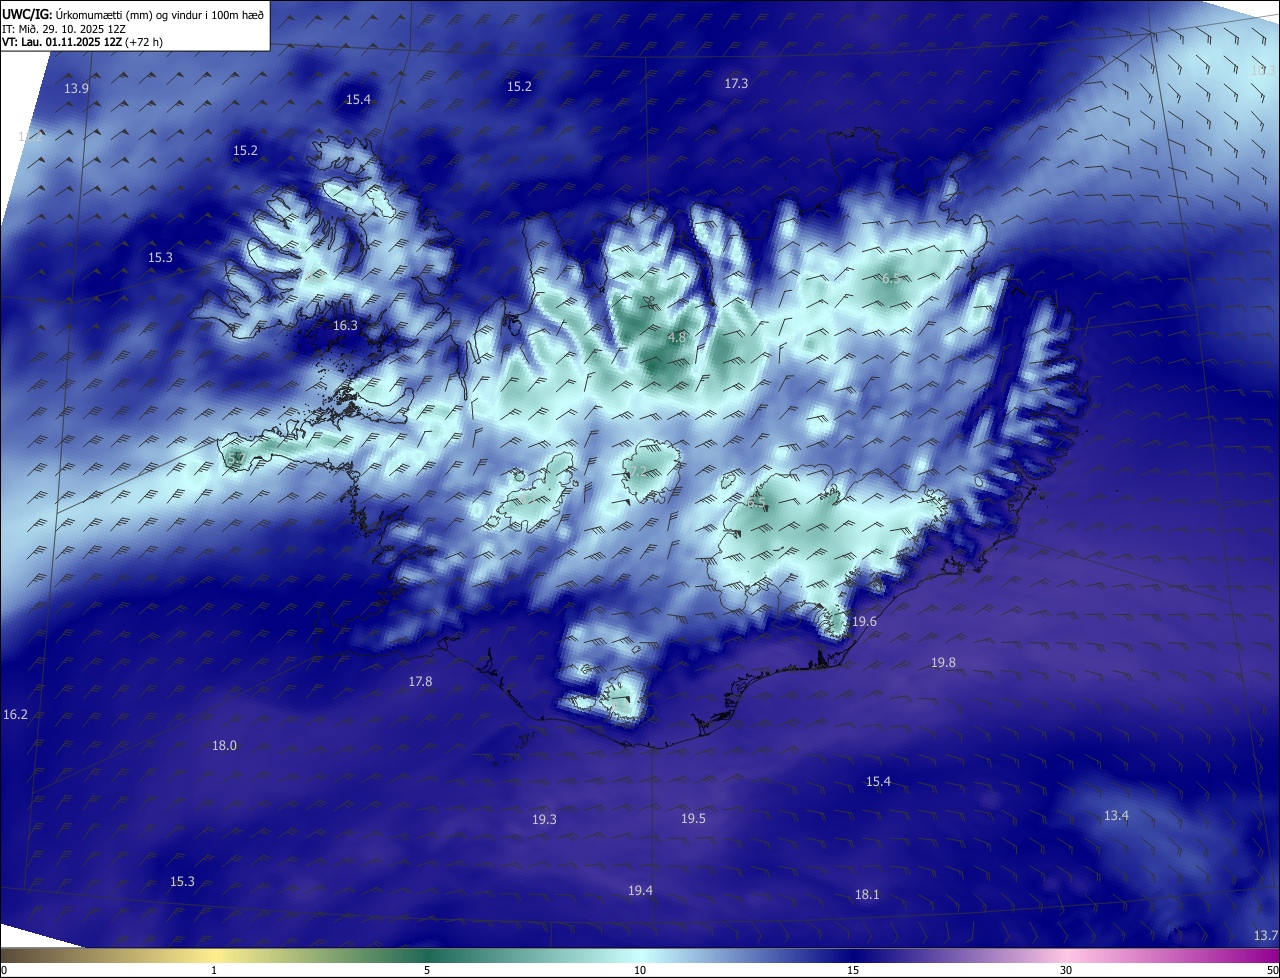Click the '19.5' value south of Iceland

(693, 819)
